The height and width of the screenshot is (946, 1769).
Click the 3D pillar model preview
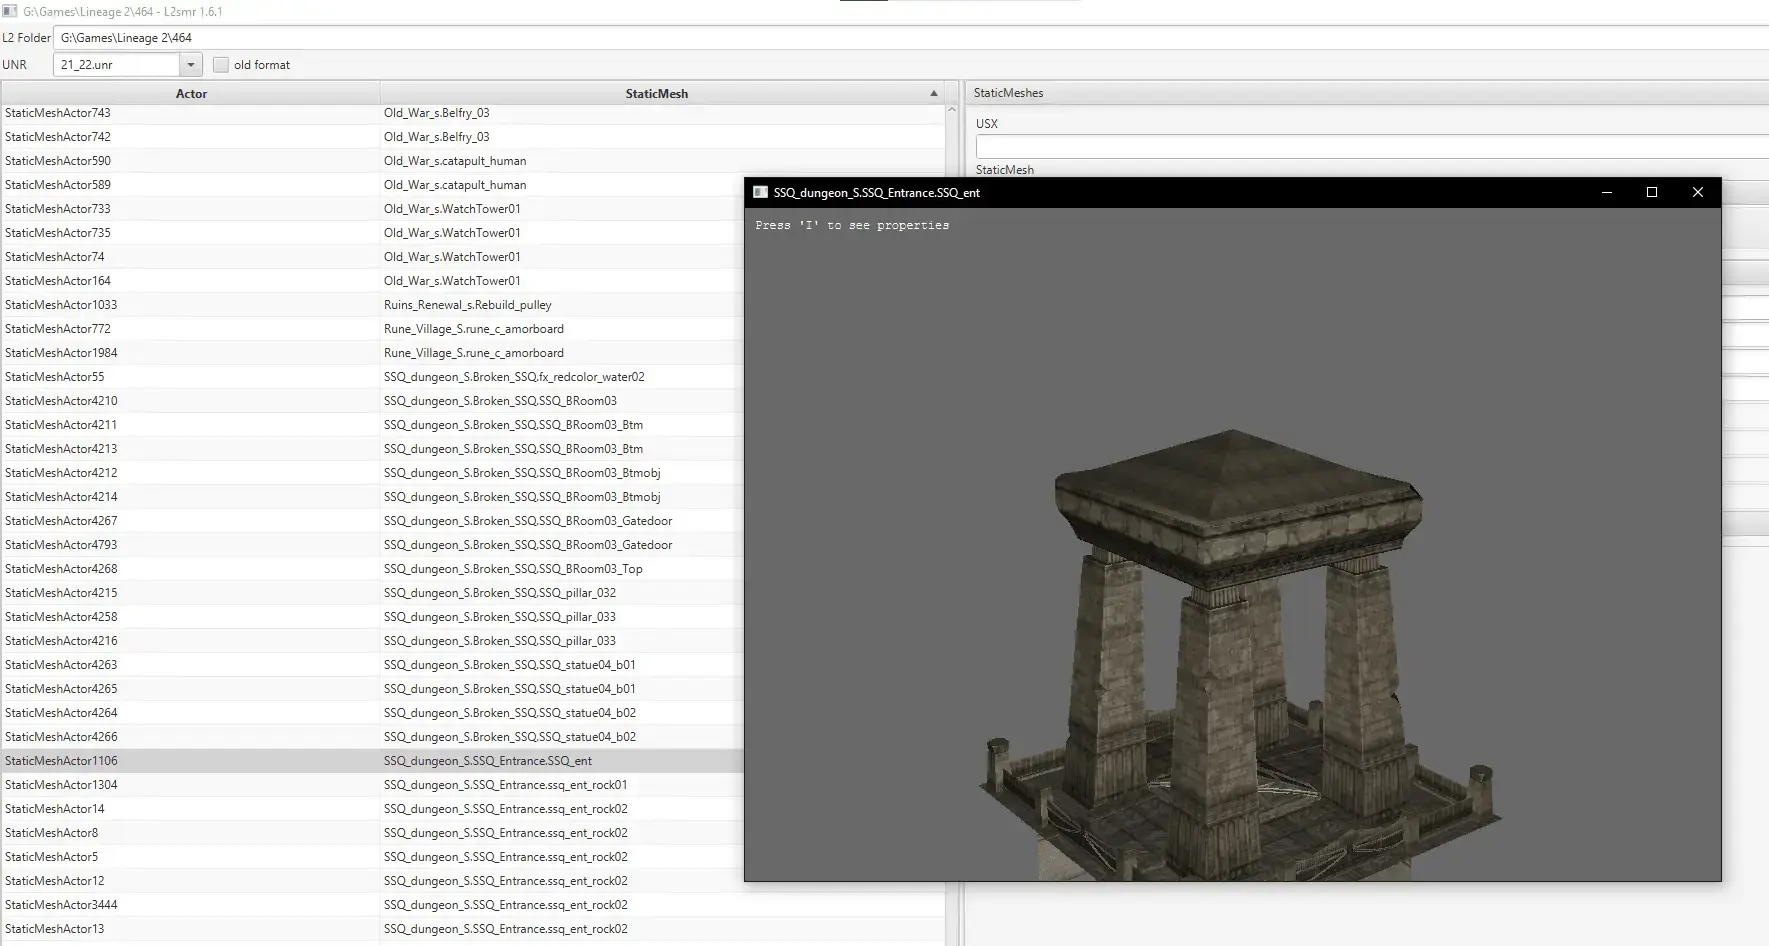pyautogui.click(x=1240, y=655)
